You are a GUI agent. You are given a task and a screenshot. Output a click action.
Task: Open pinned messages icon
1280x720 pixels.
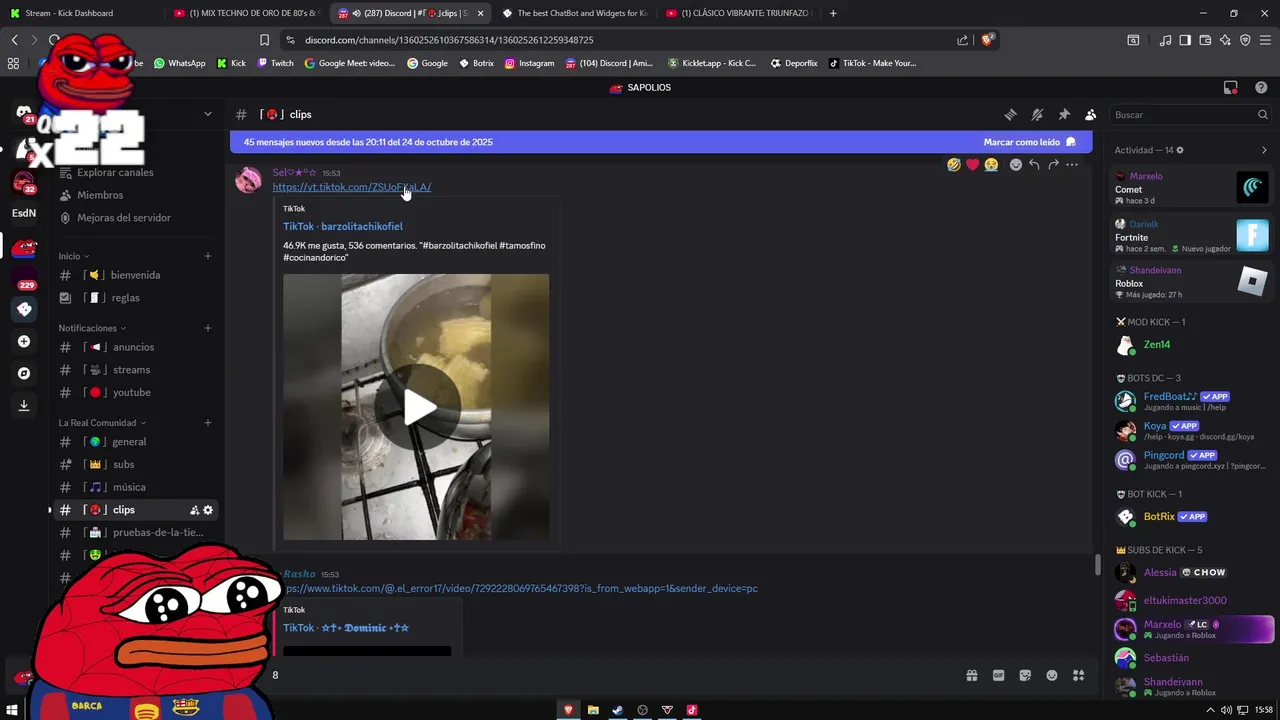point(1064,115)
